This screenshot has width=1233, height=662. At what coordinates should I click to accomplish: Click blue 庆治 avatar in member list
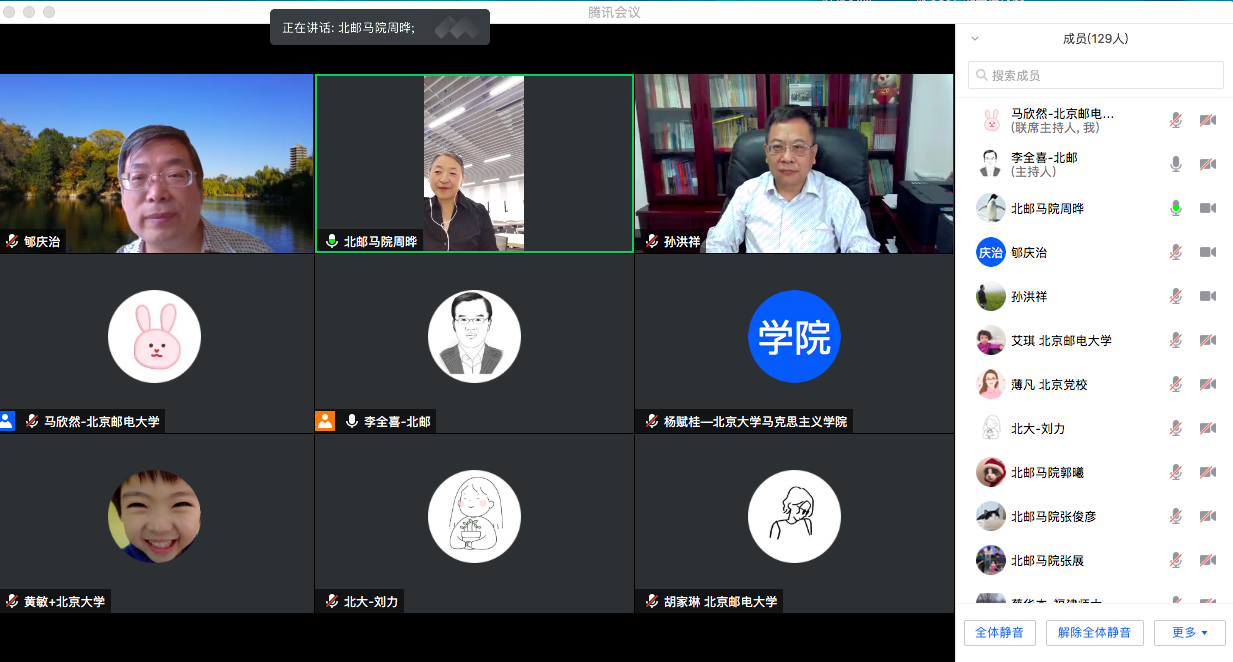point(991,252)
